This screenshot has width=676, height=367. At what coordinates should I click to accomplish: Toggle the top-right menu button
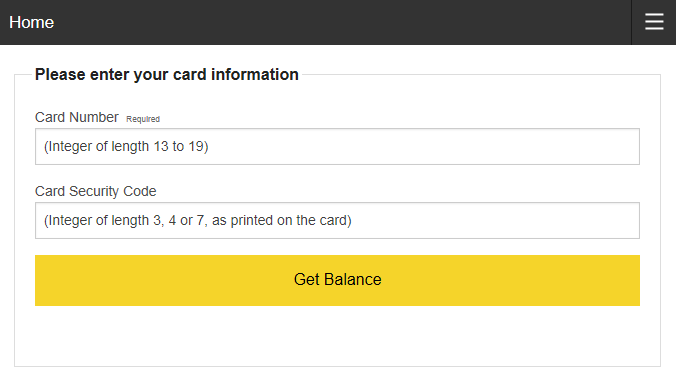point(654,22)
